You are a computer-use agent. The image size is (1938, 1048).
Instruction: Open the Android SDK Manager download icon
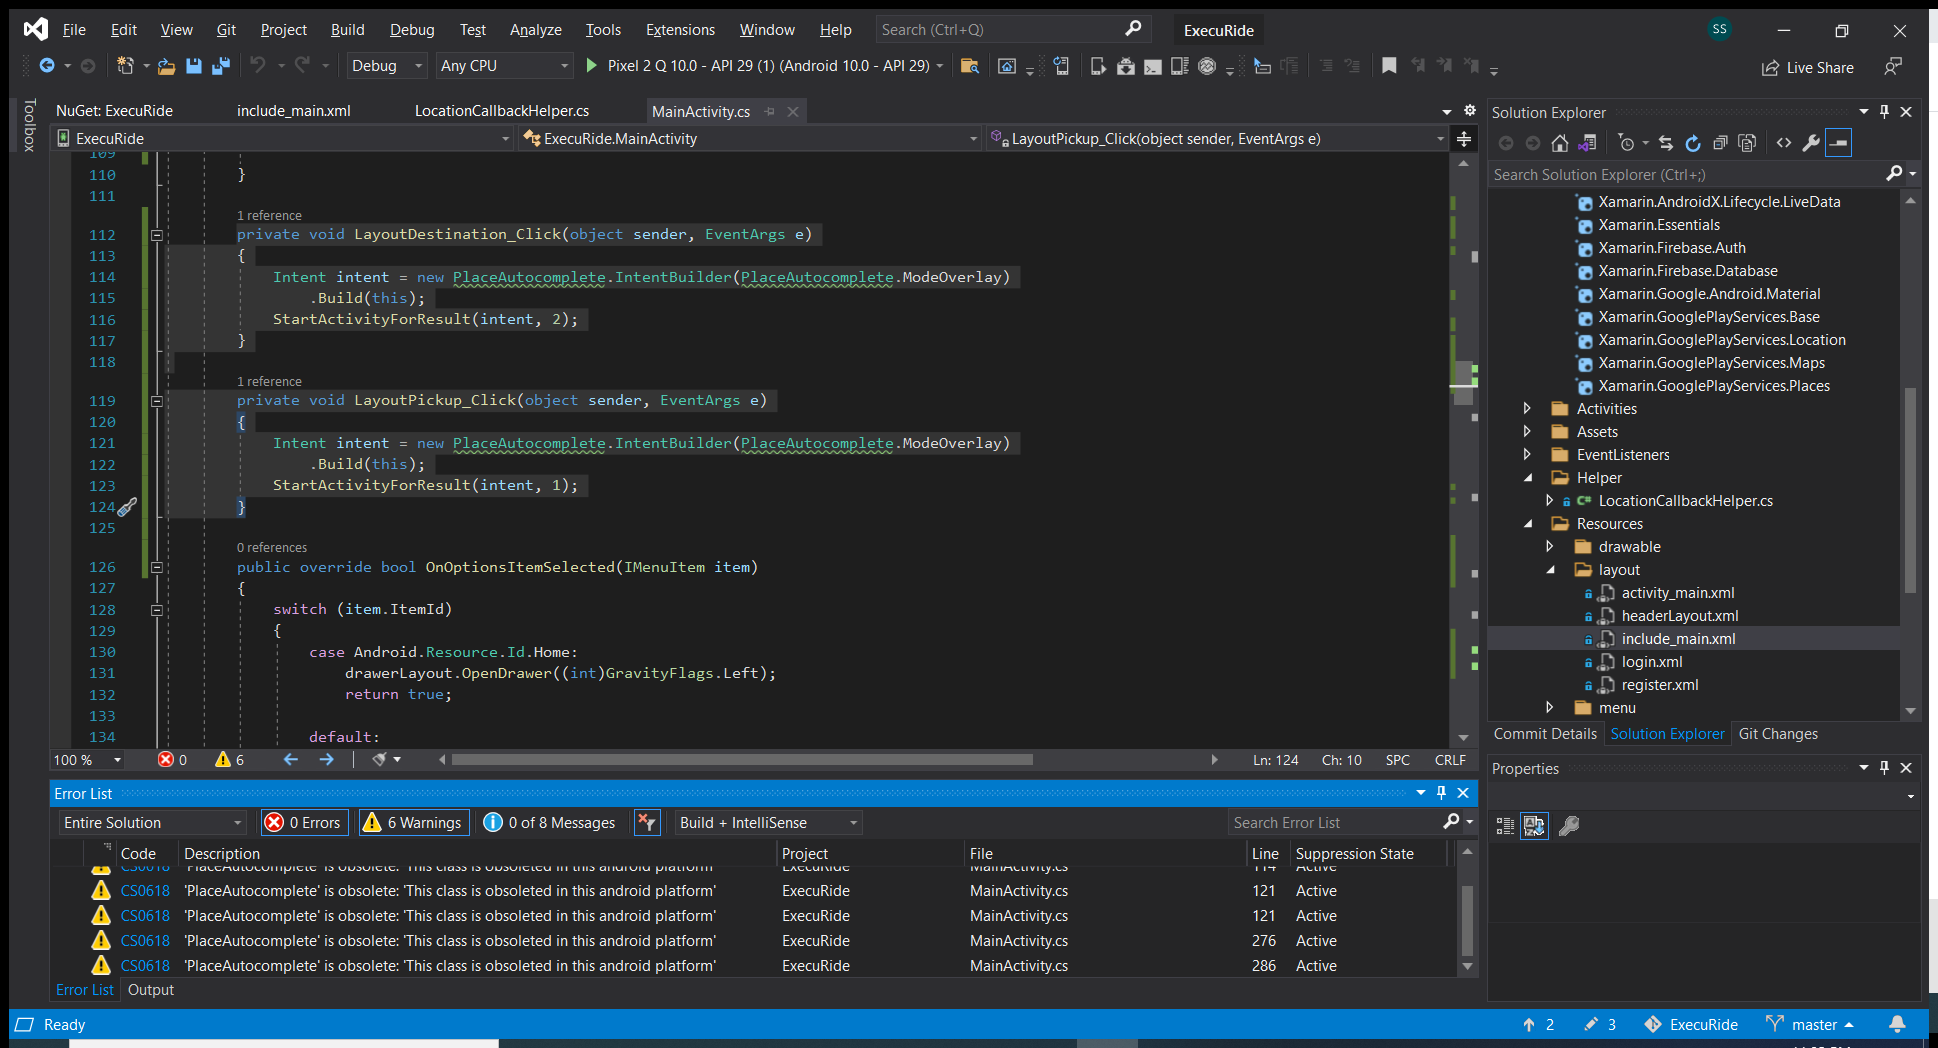[x=1126, y=66]
